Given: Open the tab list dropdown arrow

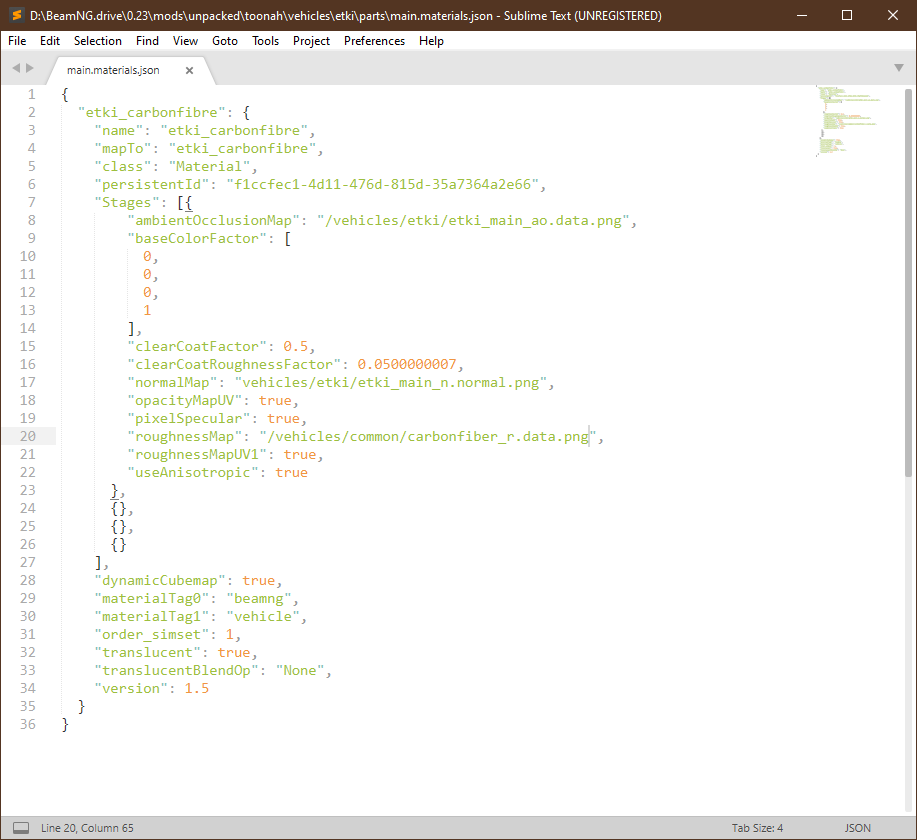Looking at the screenshot, I should pyautogui.click(x=899, y=68).
